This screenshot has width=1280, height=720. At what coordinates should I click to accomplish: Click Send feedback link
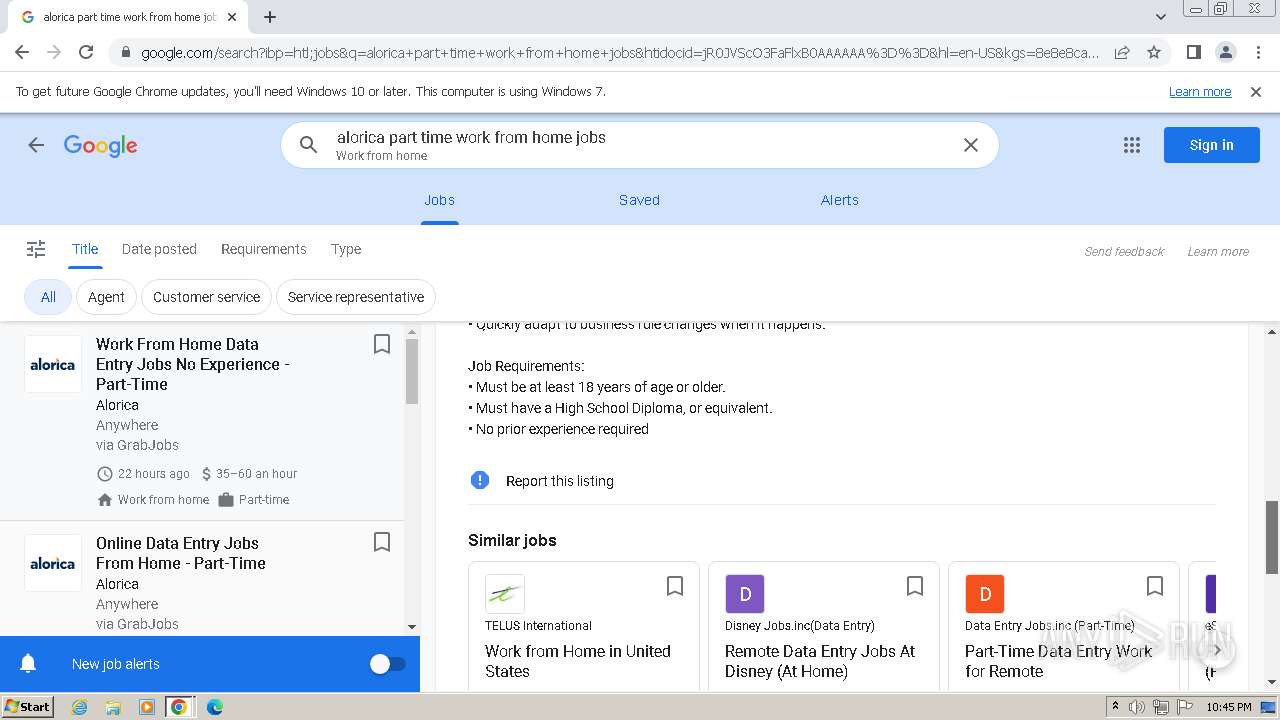(x=1124, y=251)
